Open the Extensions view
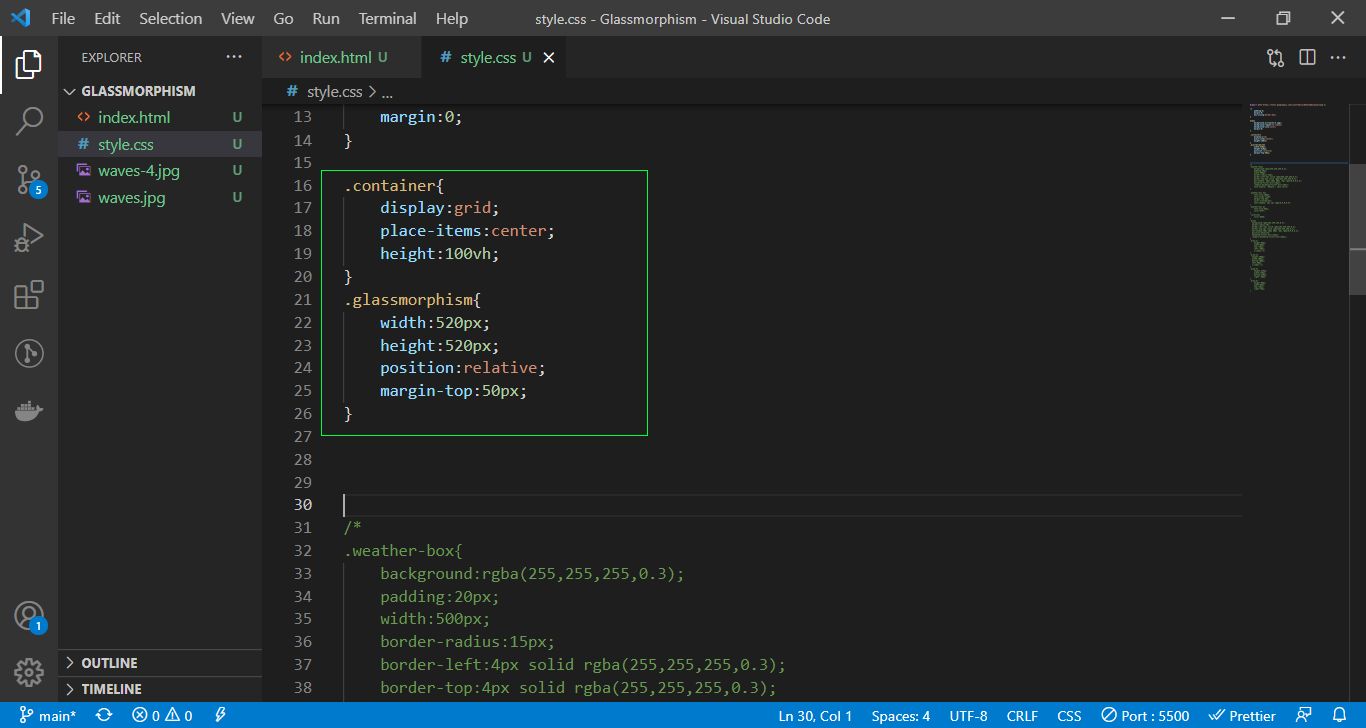Viewport: 1366px width, 728px height. point(29,295)
